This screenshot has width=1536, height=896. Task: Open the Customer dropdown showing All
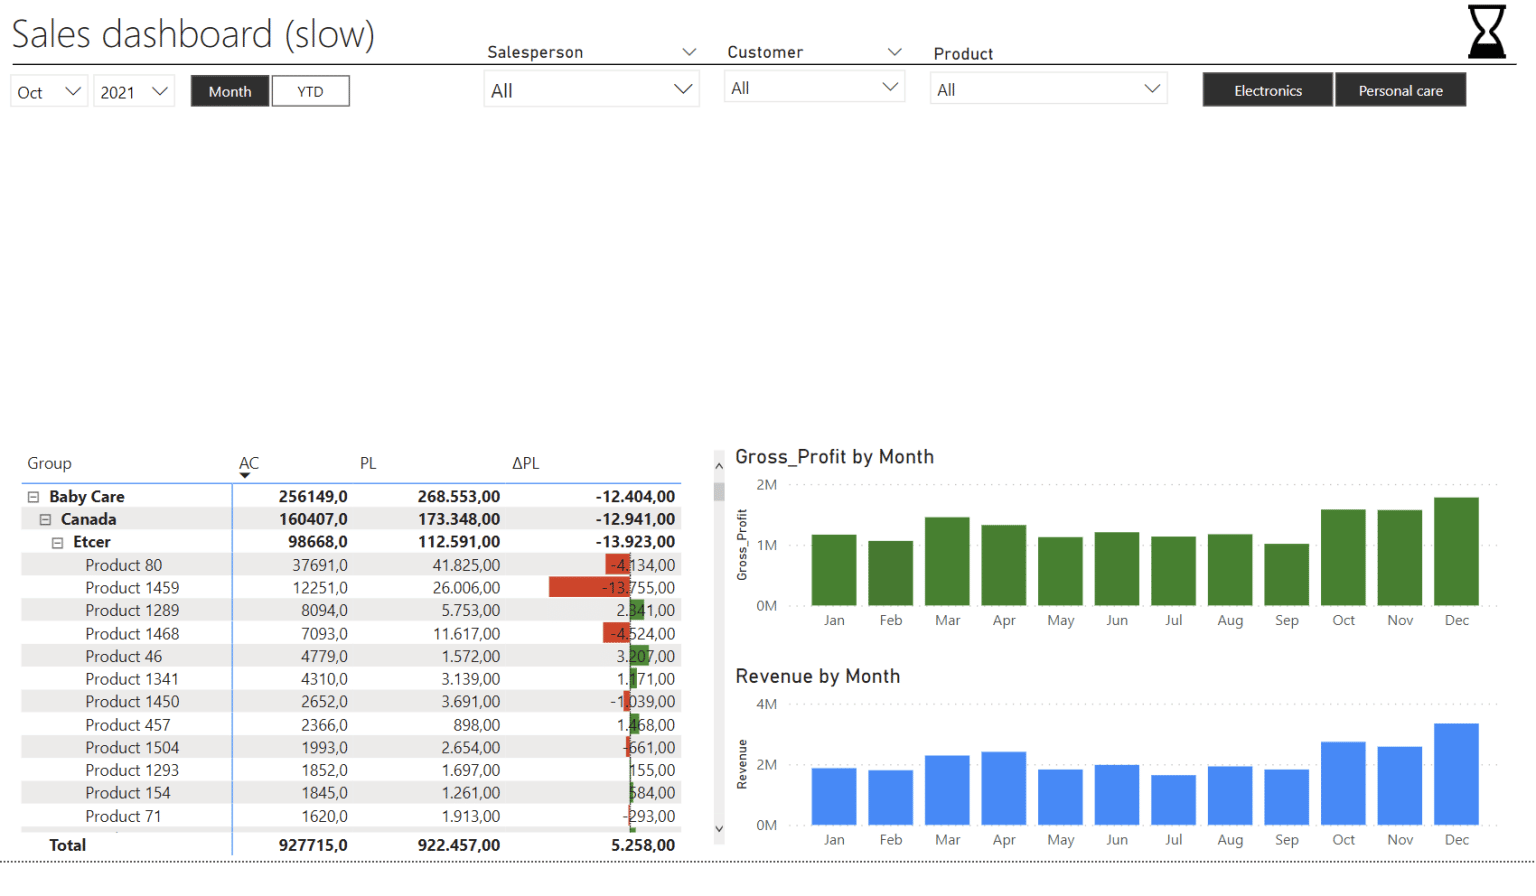(x=814, y=87)
